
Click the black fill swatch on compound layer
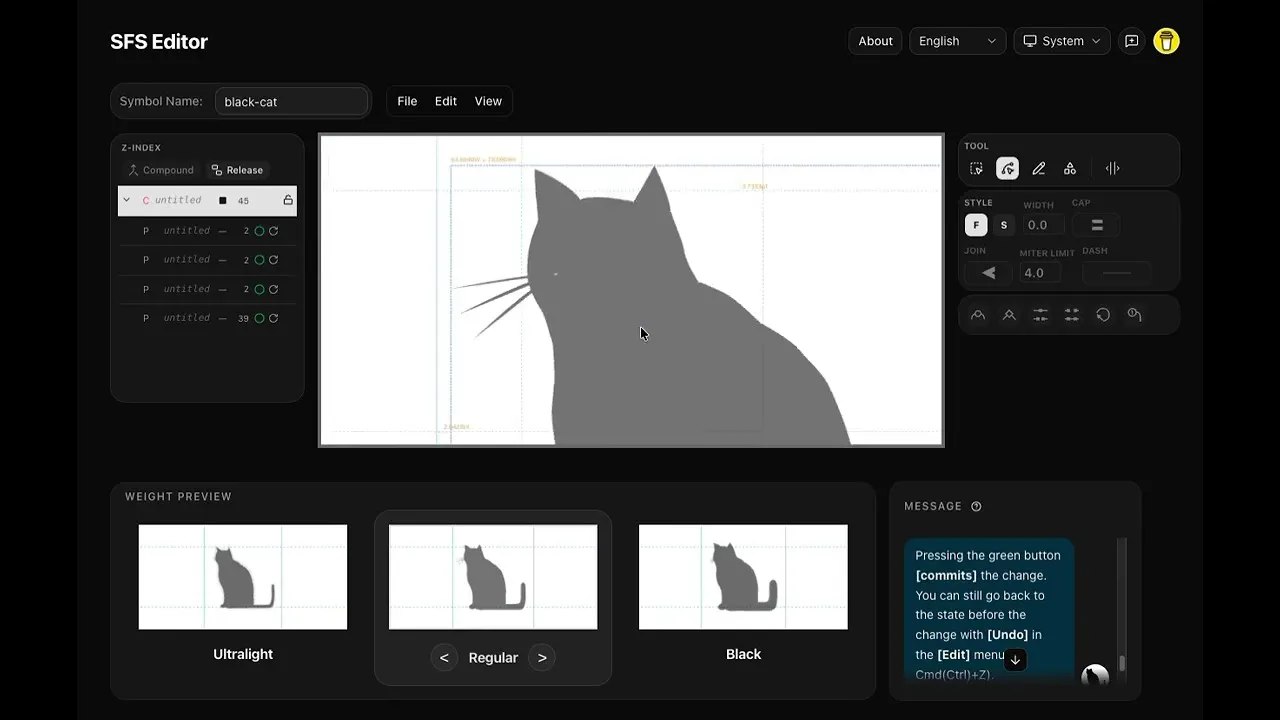click(x=223, y=201)
